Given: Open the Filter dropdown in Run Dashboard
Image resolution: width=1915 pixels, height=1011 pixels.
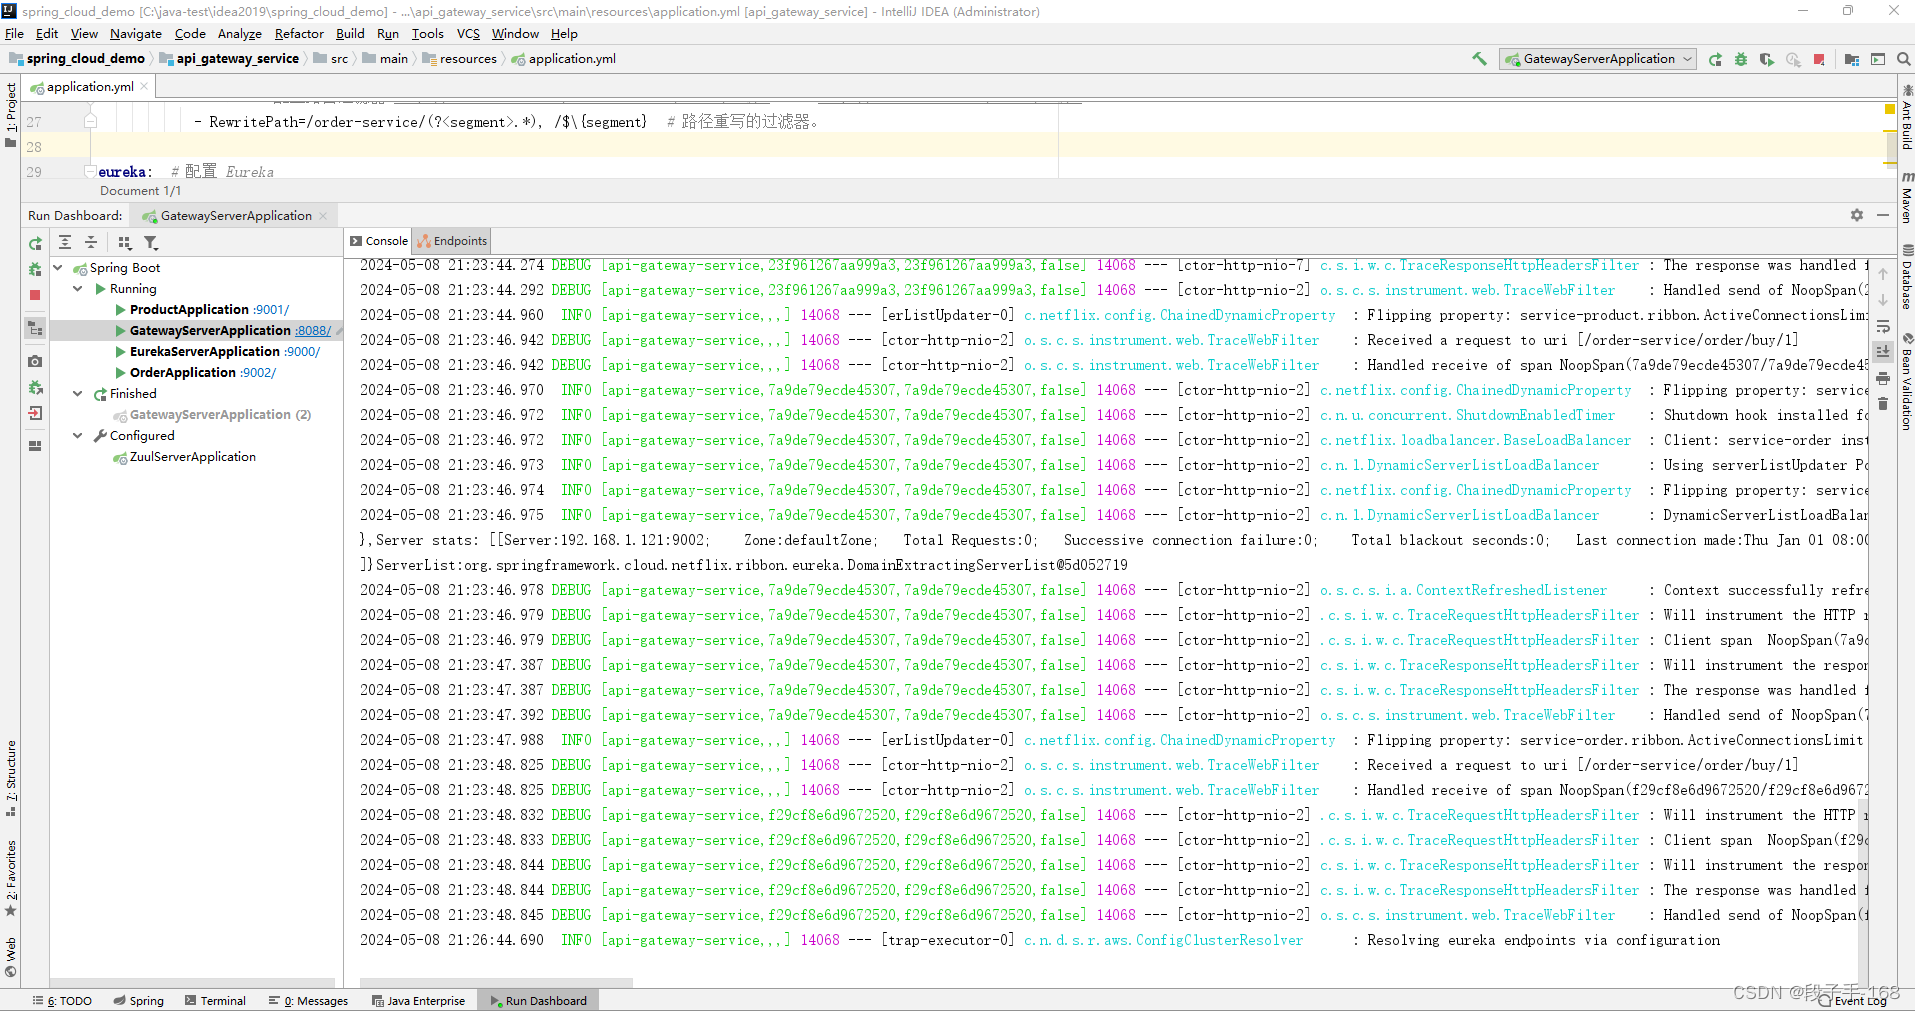Looking at the screenshot, I should pos(151,242).
